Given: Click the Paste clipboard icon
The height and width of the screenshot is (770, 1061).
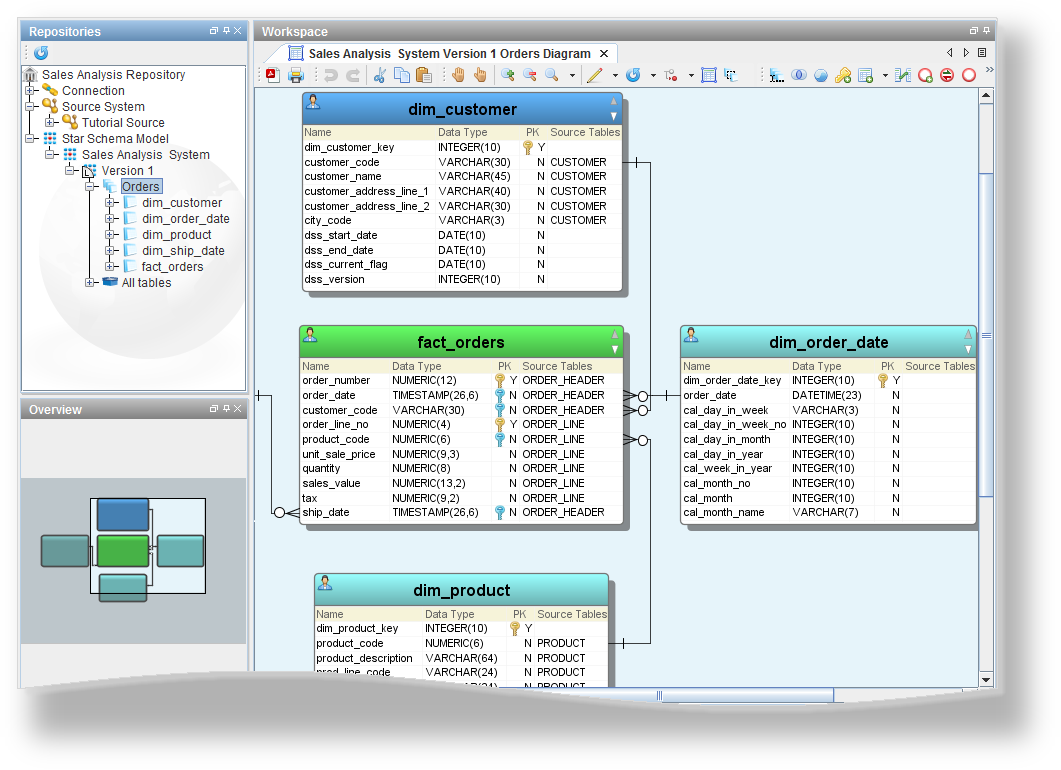Looking at the screenshot, I should (x=423, y=75).
